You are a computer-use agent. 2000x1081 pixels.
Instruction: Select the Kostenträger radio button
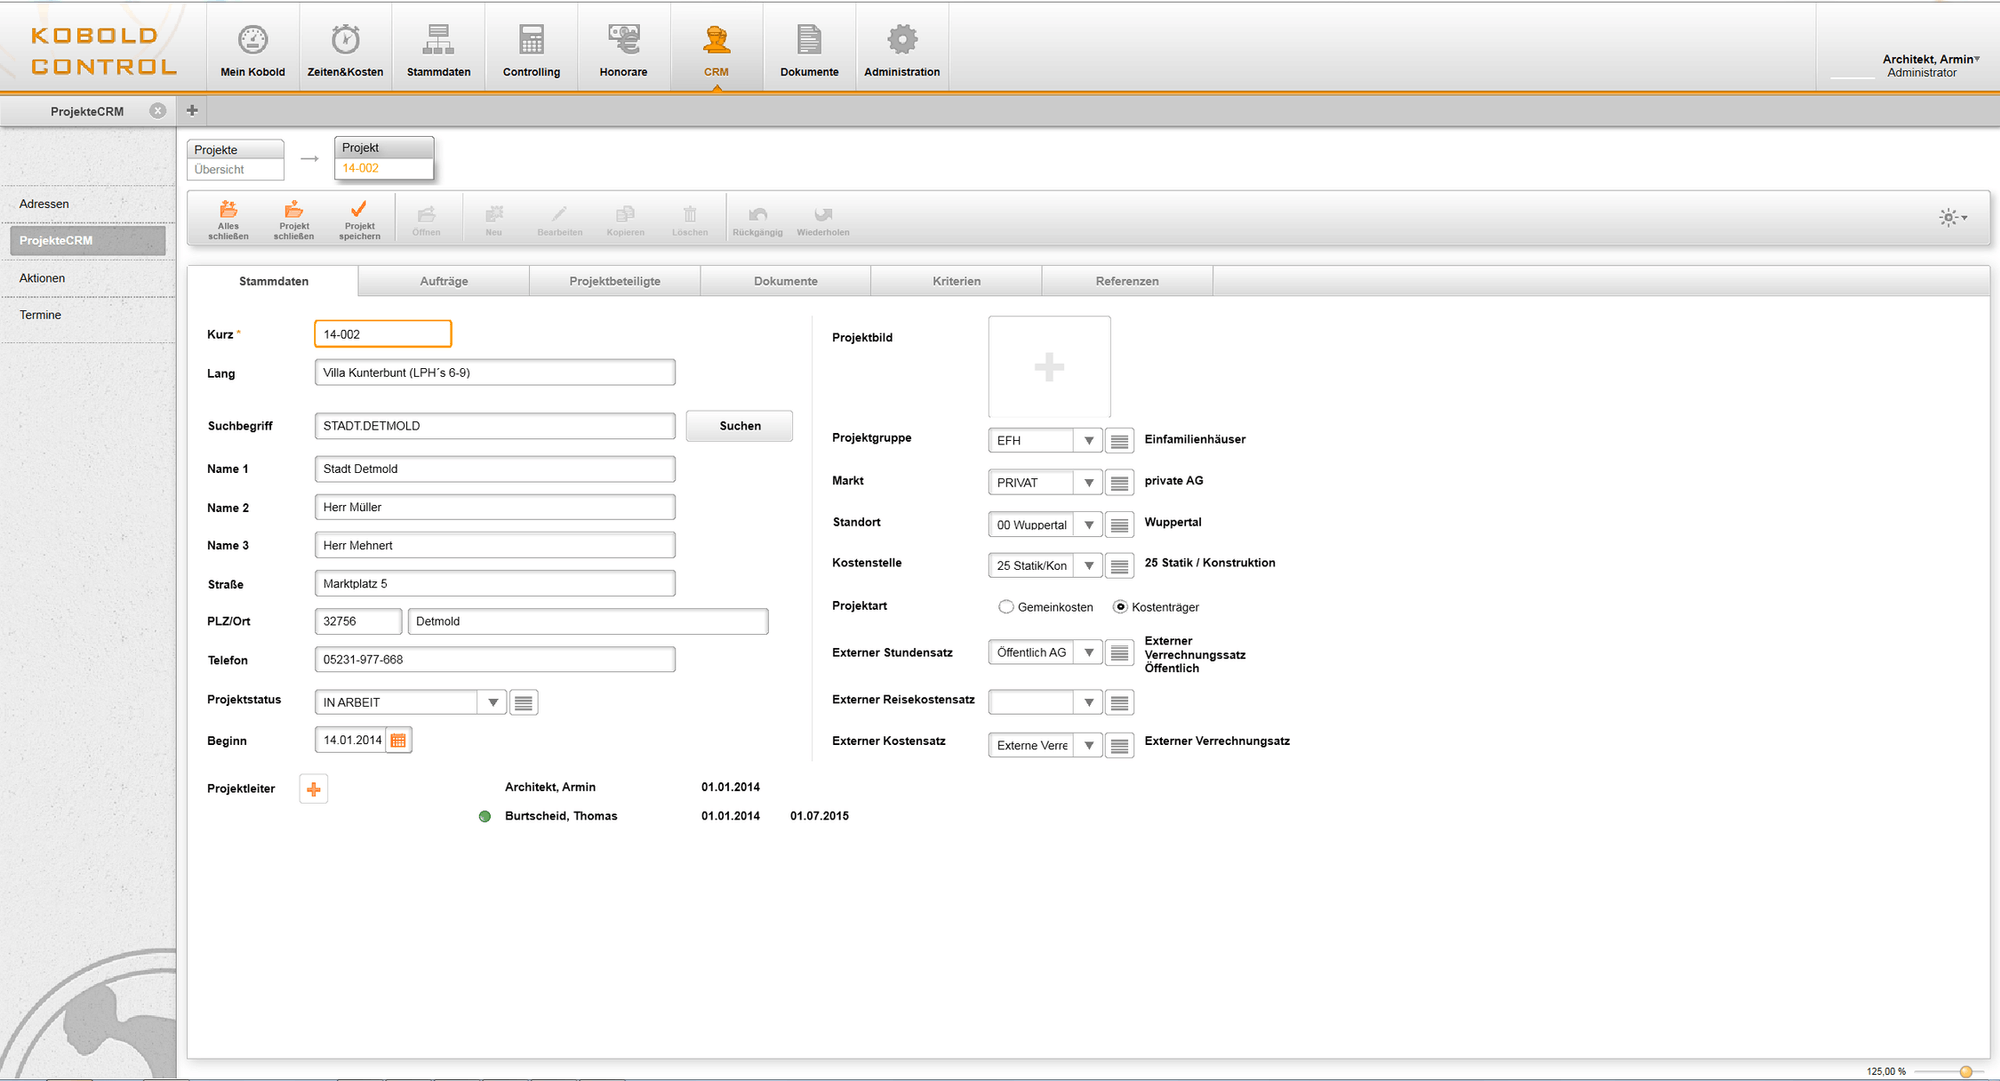1120,607
